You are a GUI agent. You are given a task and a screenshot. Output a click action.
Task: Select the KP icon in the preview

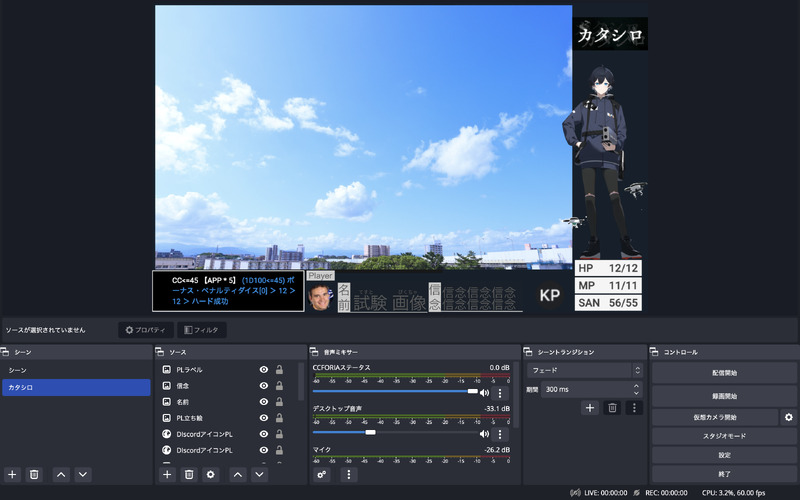pos(549,295)
